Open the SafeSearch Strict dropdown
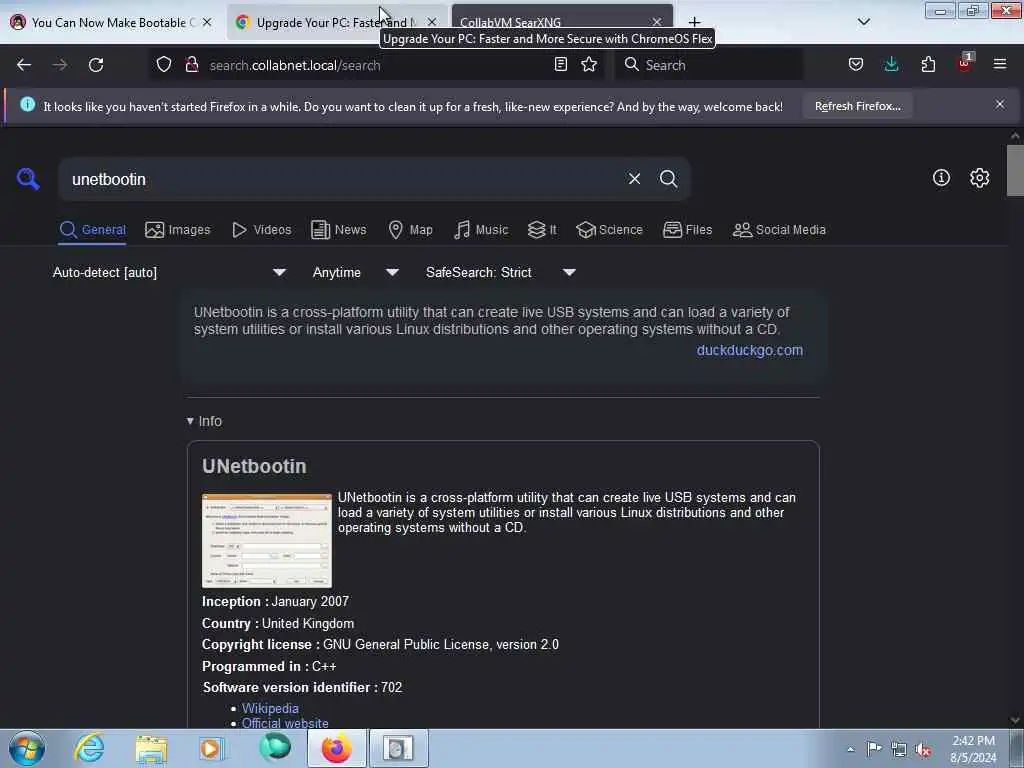This screenshot has width=1024, height=768. (x=500, y=272)
